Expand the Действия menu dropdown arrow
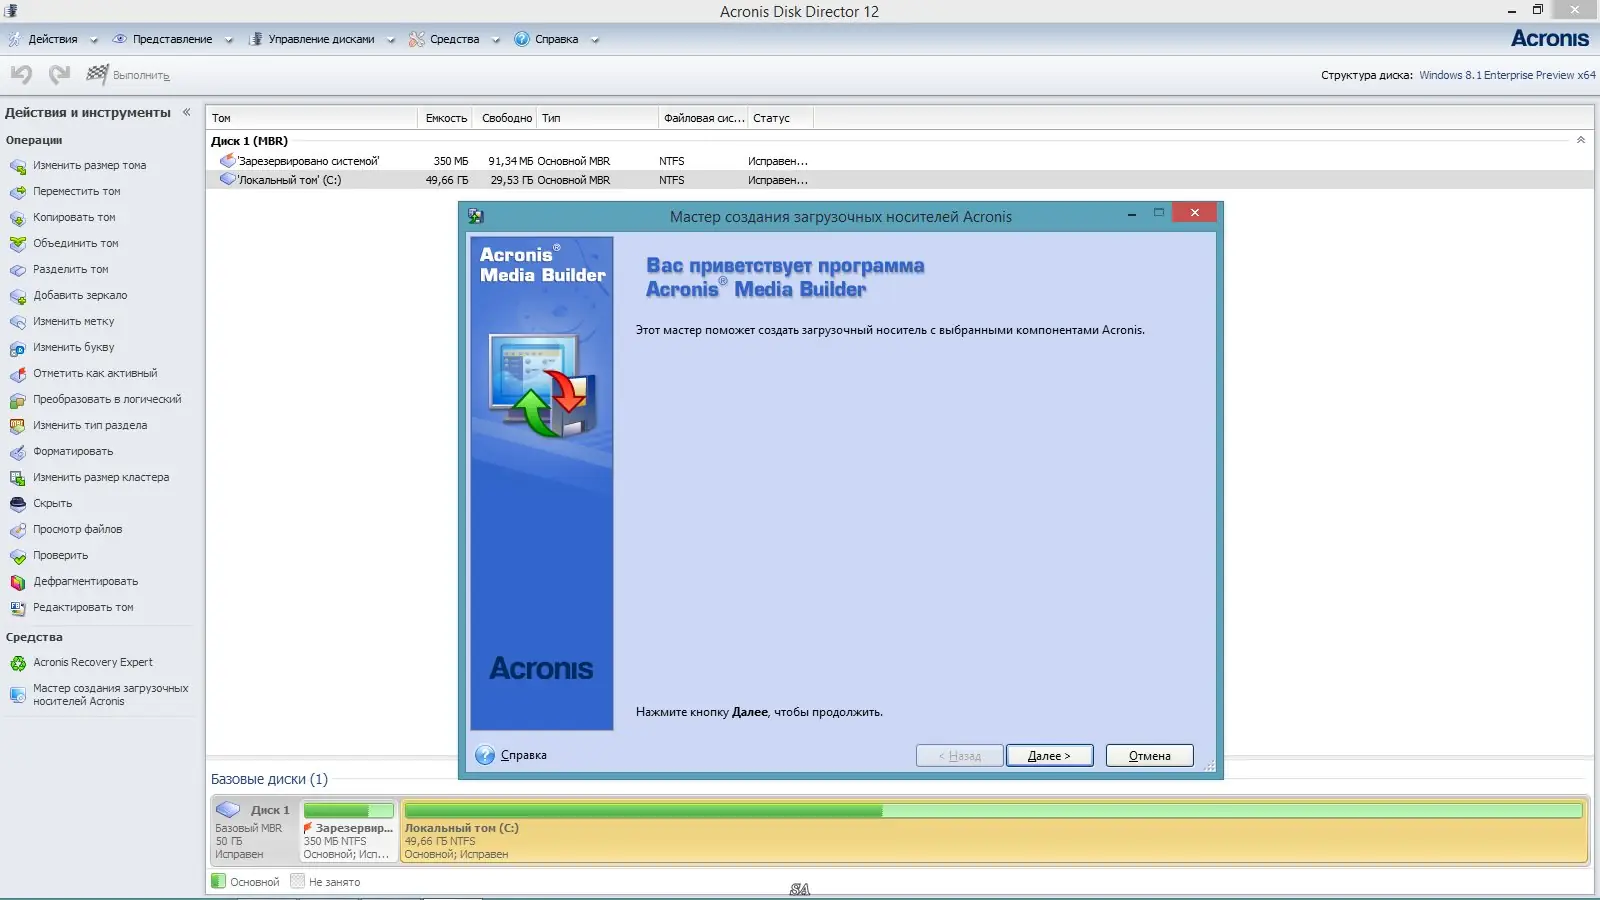1600x900 pixels. (94, 40)
